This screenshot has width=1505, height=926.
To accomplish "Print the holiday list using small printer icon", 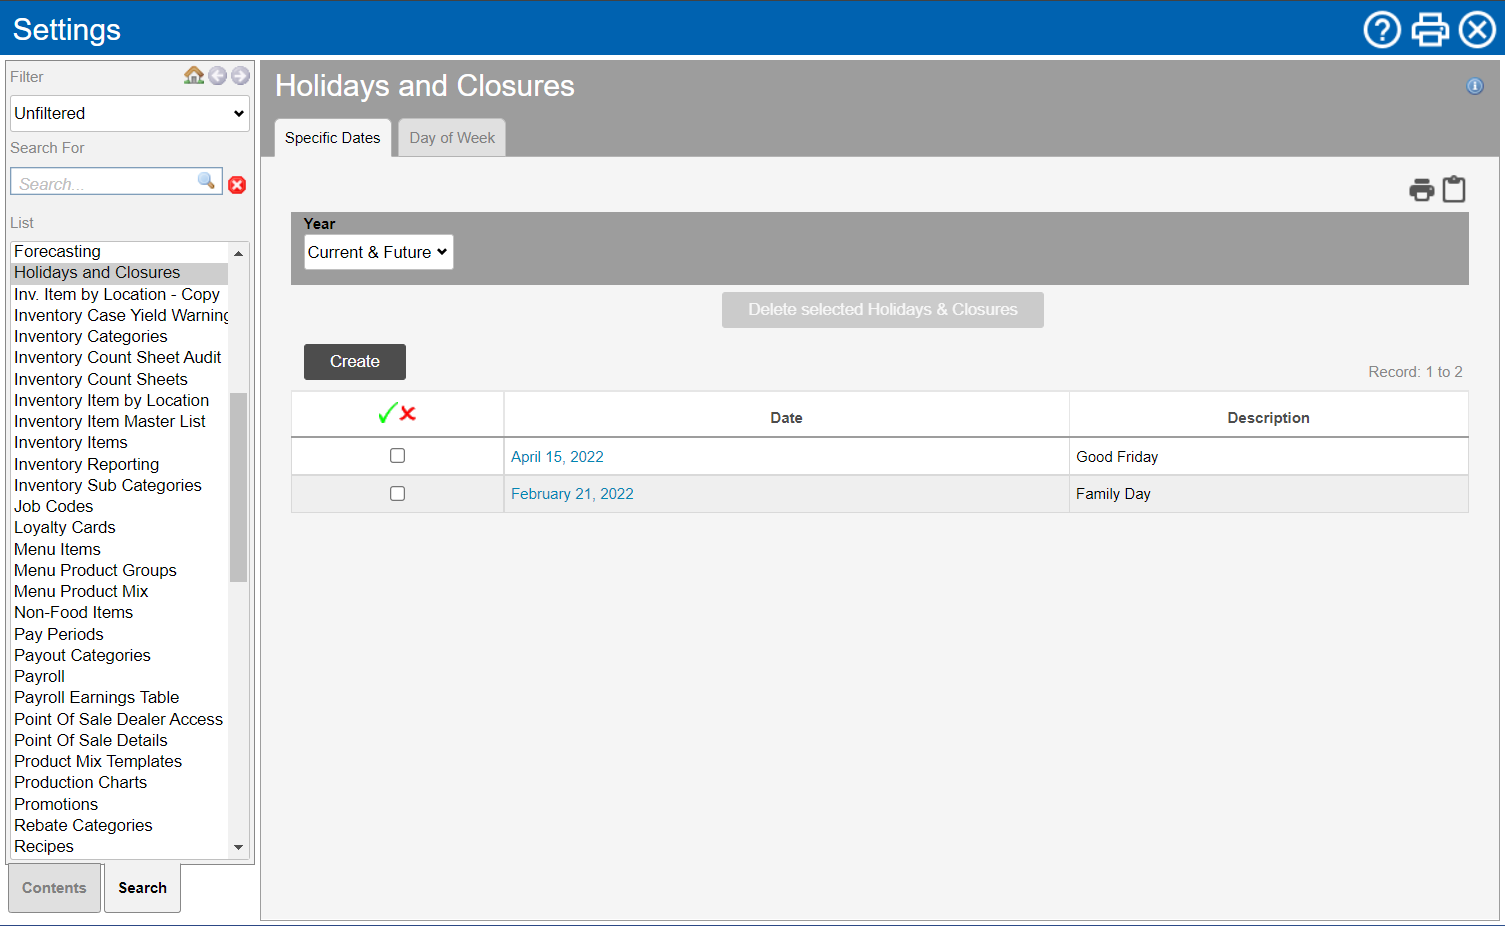I will click(1421, 190).
